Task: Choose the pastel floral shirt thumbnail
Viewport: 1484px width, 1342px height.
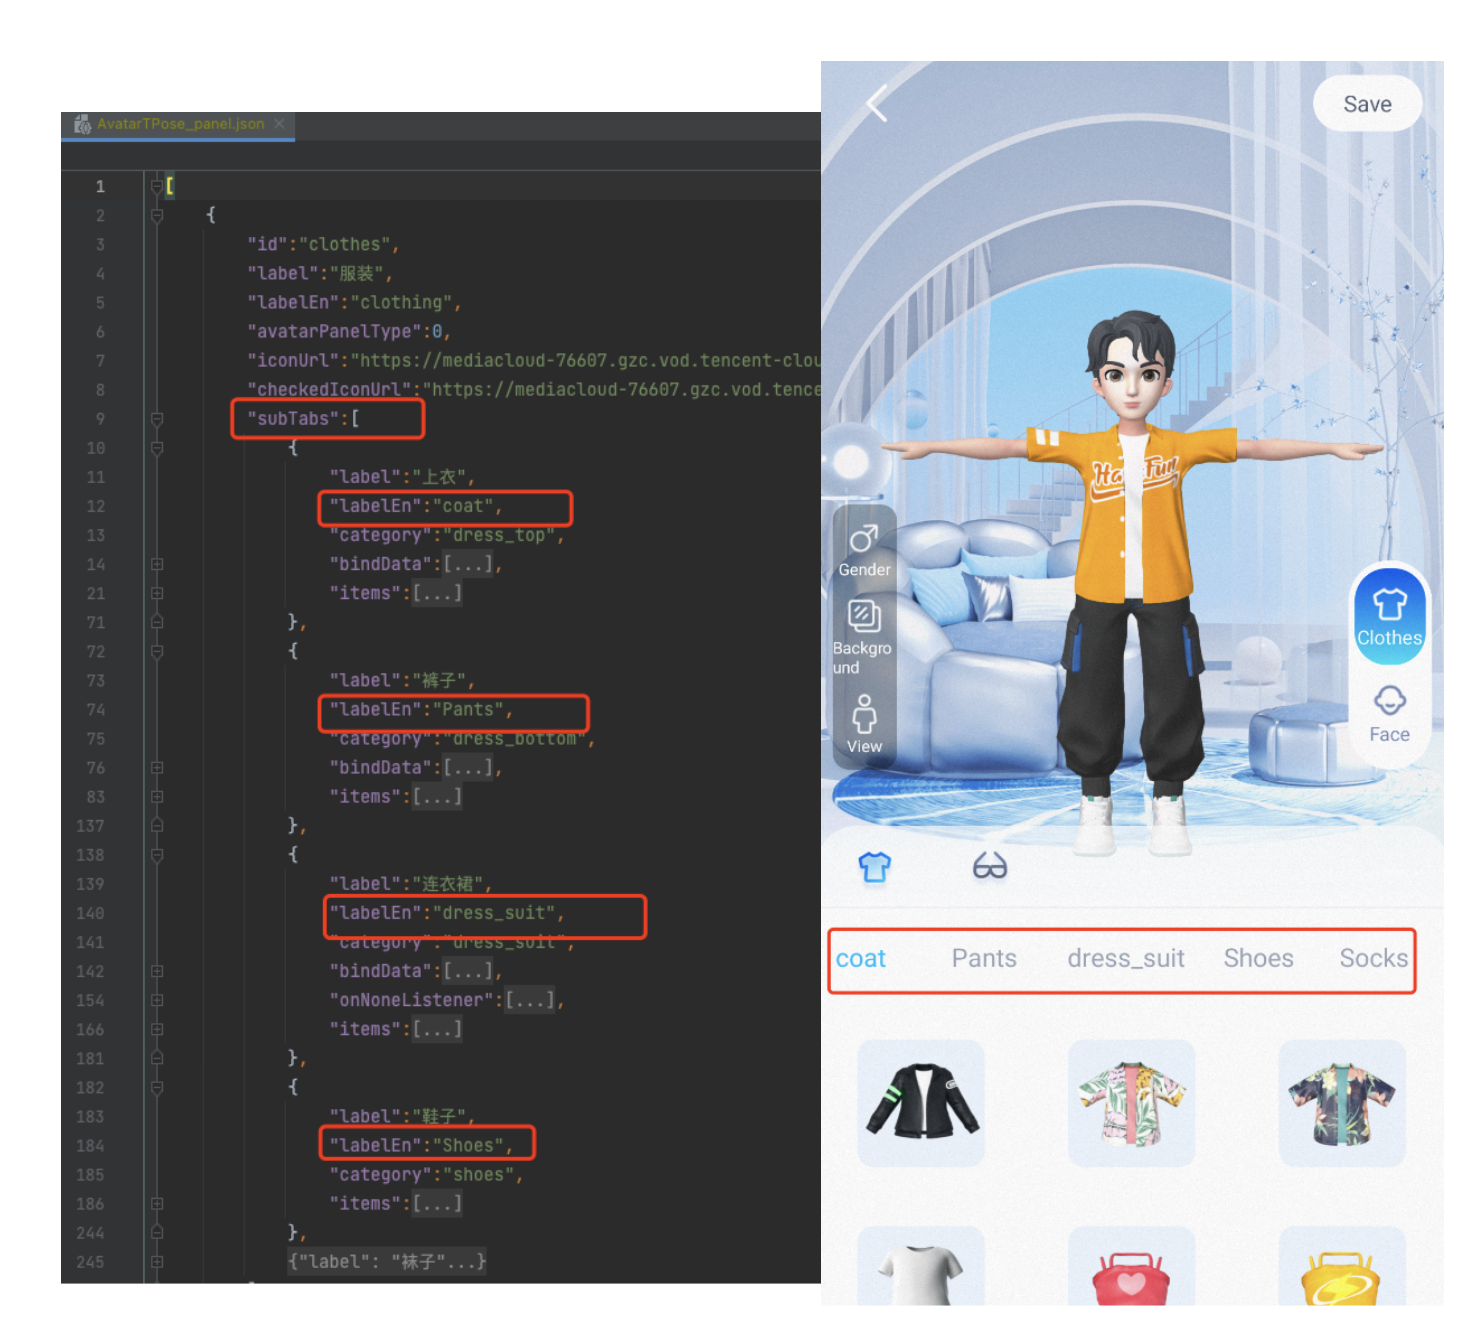Action: [1132, 1103]
